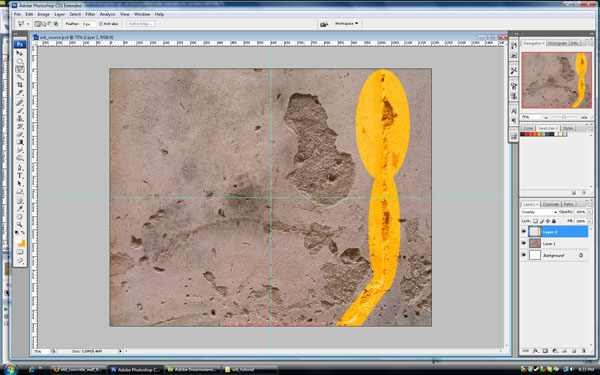Select the Eraser tool

pyautogui.click(x=20, y=134)
